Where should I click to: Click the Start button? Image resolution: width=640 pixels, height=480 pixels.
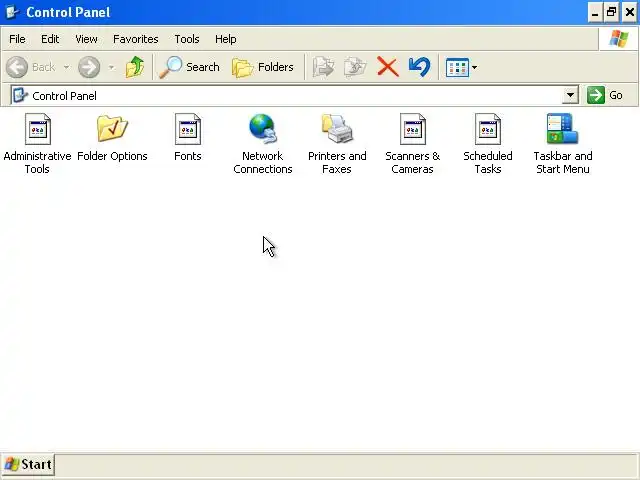[x=28, y=464]
